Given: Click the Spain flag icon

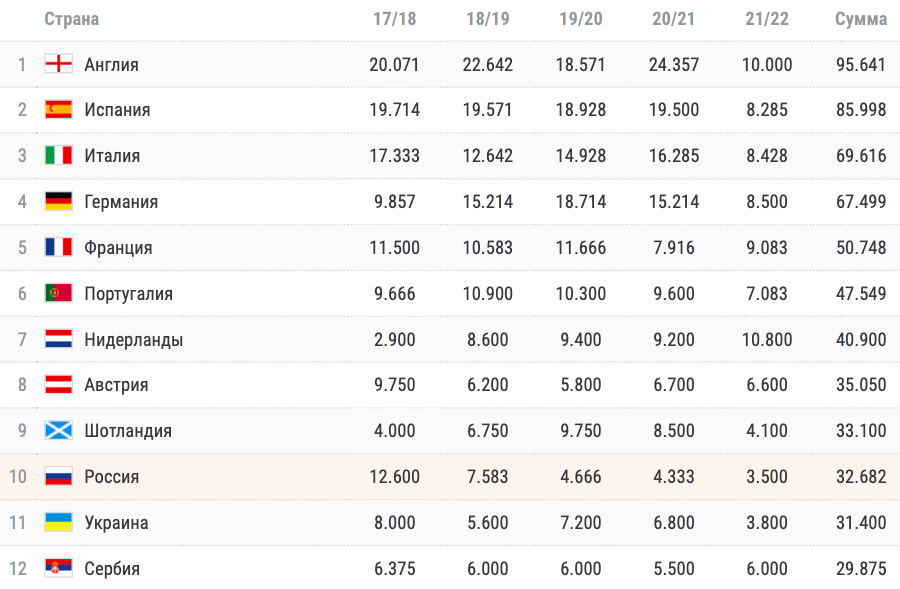Looking at the screenshot, I should [59, 110].
